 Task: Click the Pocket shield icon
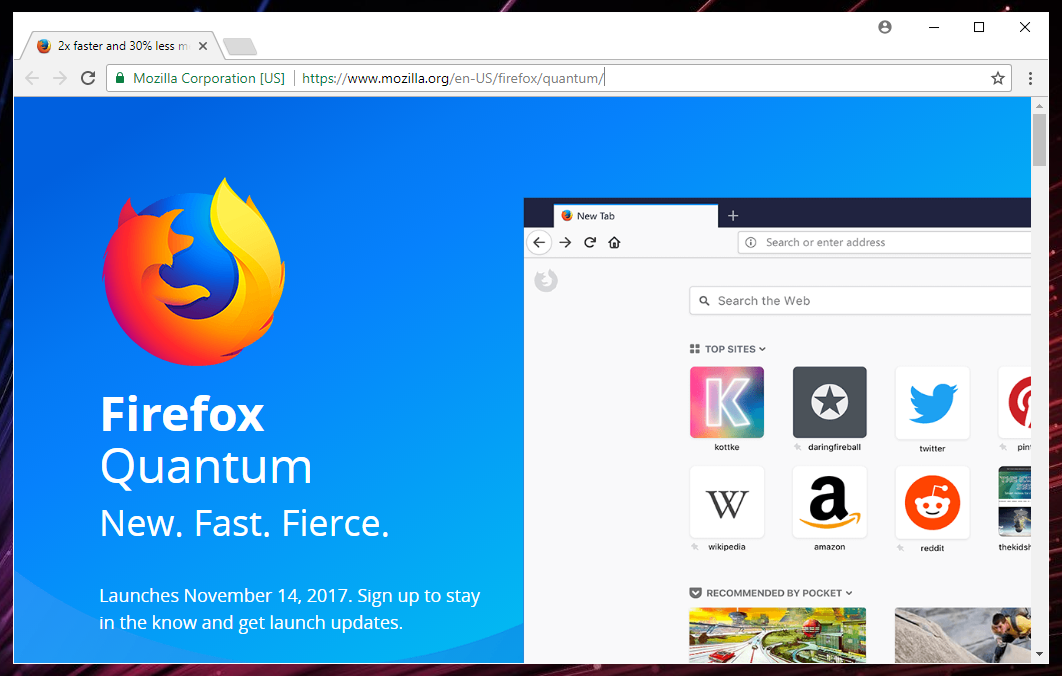(695, 593)
